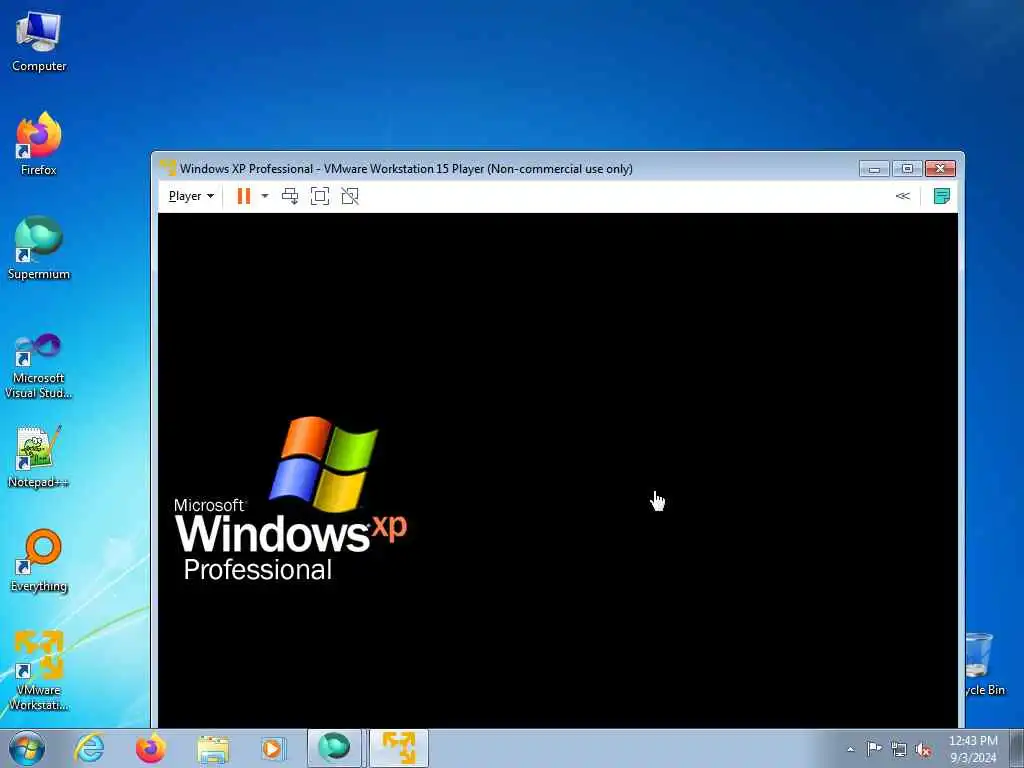The image size is (1024, 768).
Task: Maximize the VMware Player window
Action: pyautogui.click(x=907, y=168)
